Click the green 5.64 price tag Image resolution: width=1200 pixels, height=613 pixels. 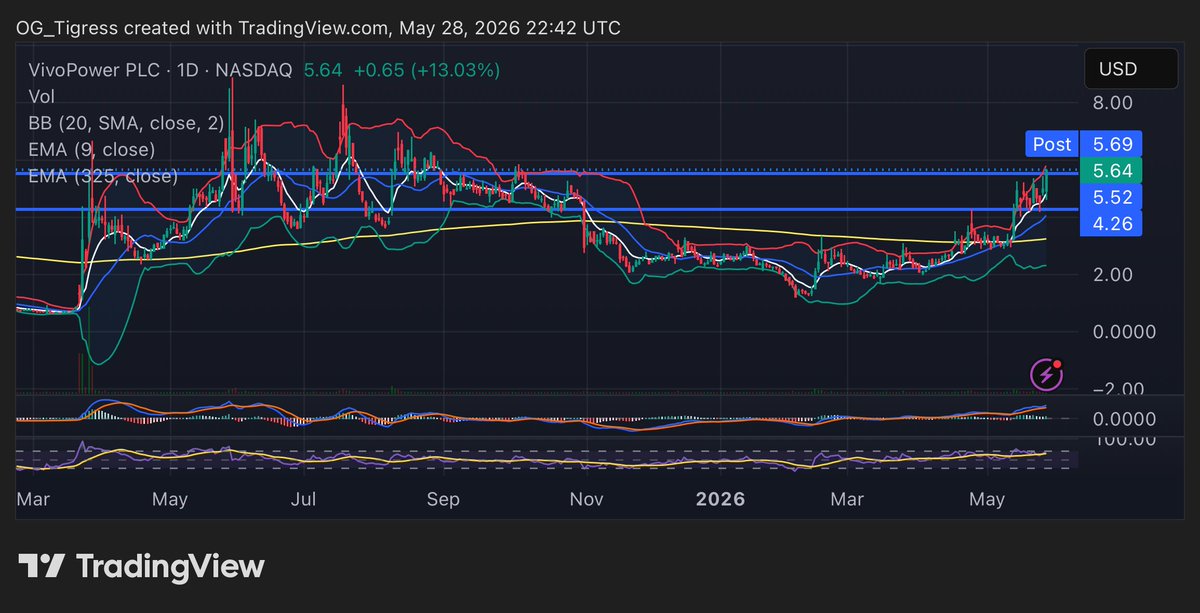point(1111,170)
